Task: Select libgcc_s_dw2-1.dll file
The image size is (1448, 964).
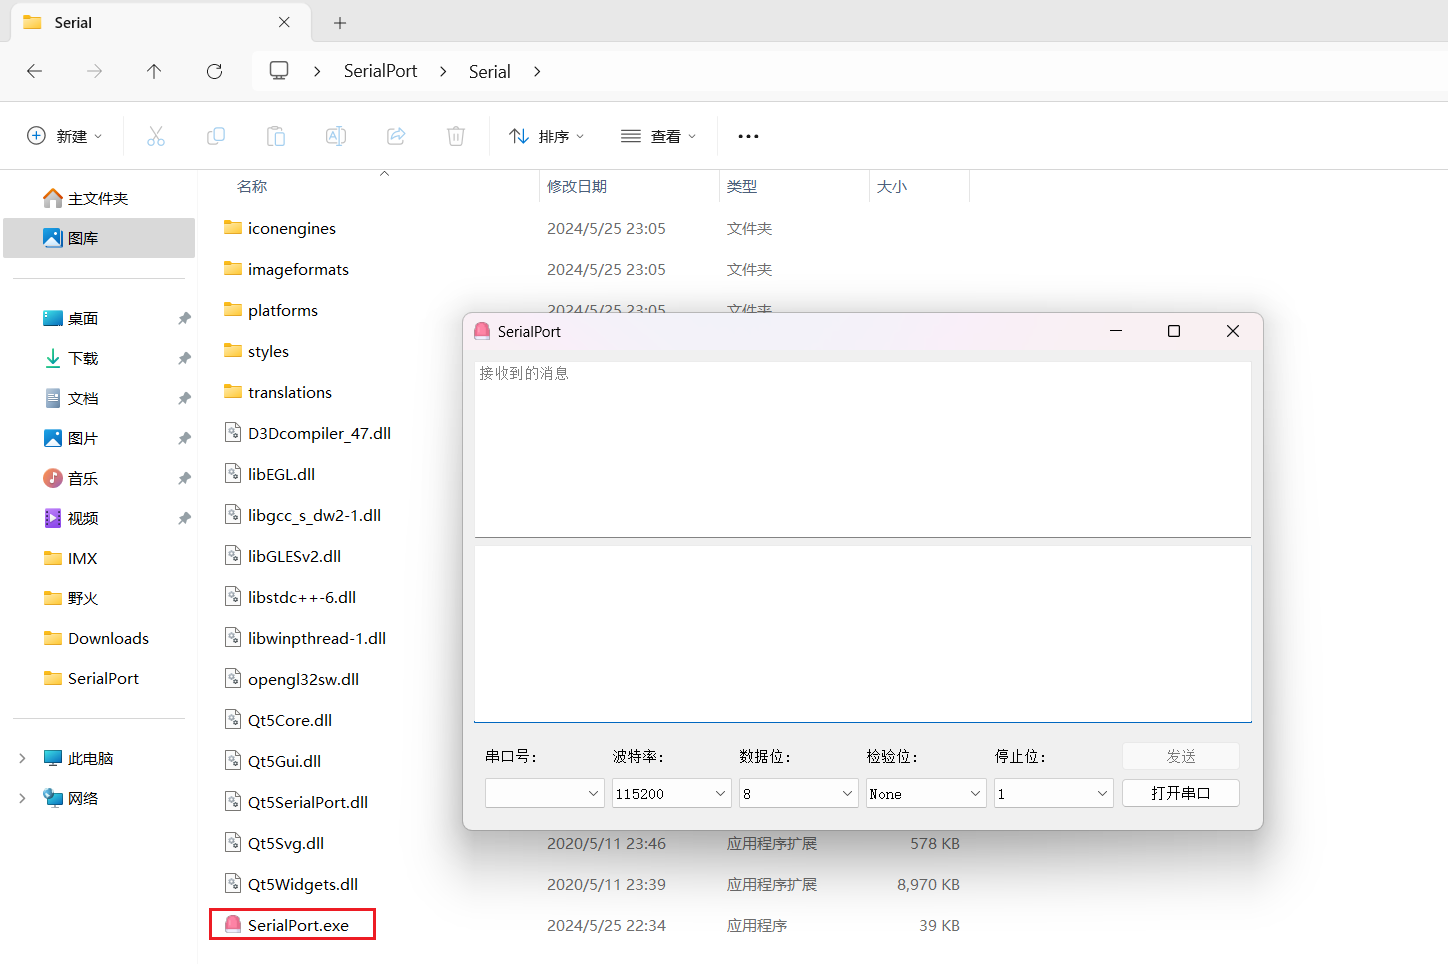Action: pos(314,515)
